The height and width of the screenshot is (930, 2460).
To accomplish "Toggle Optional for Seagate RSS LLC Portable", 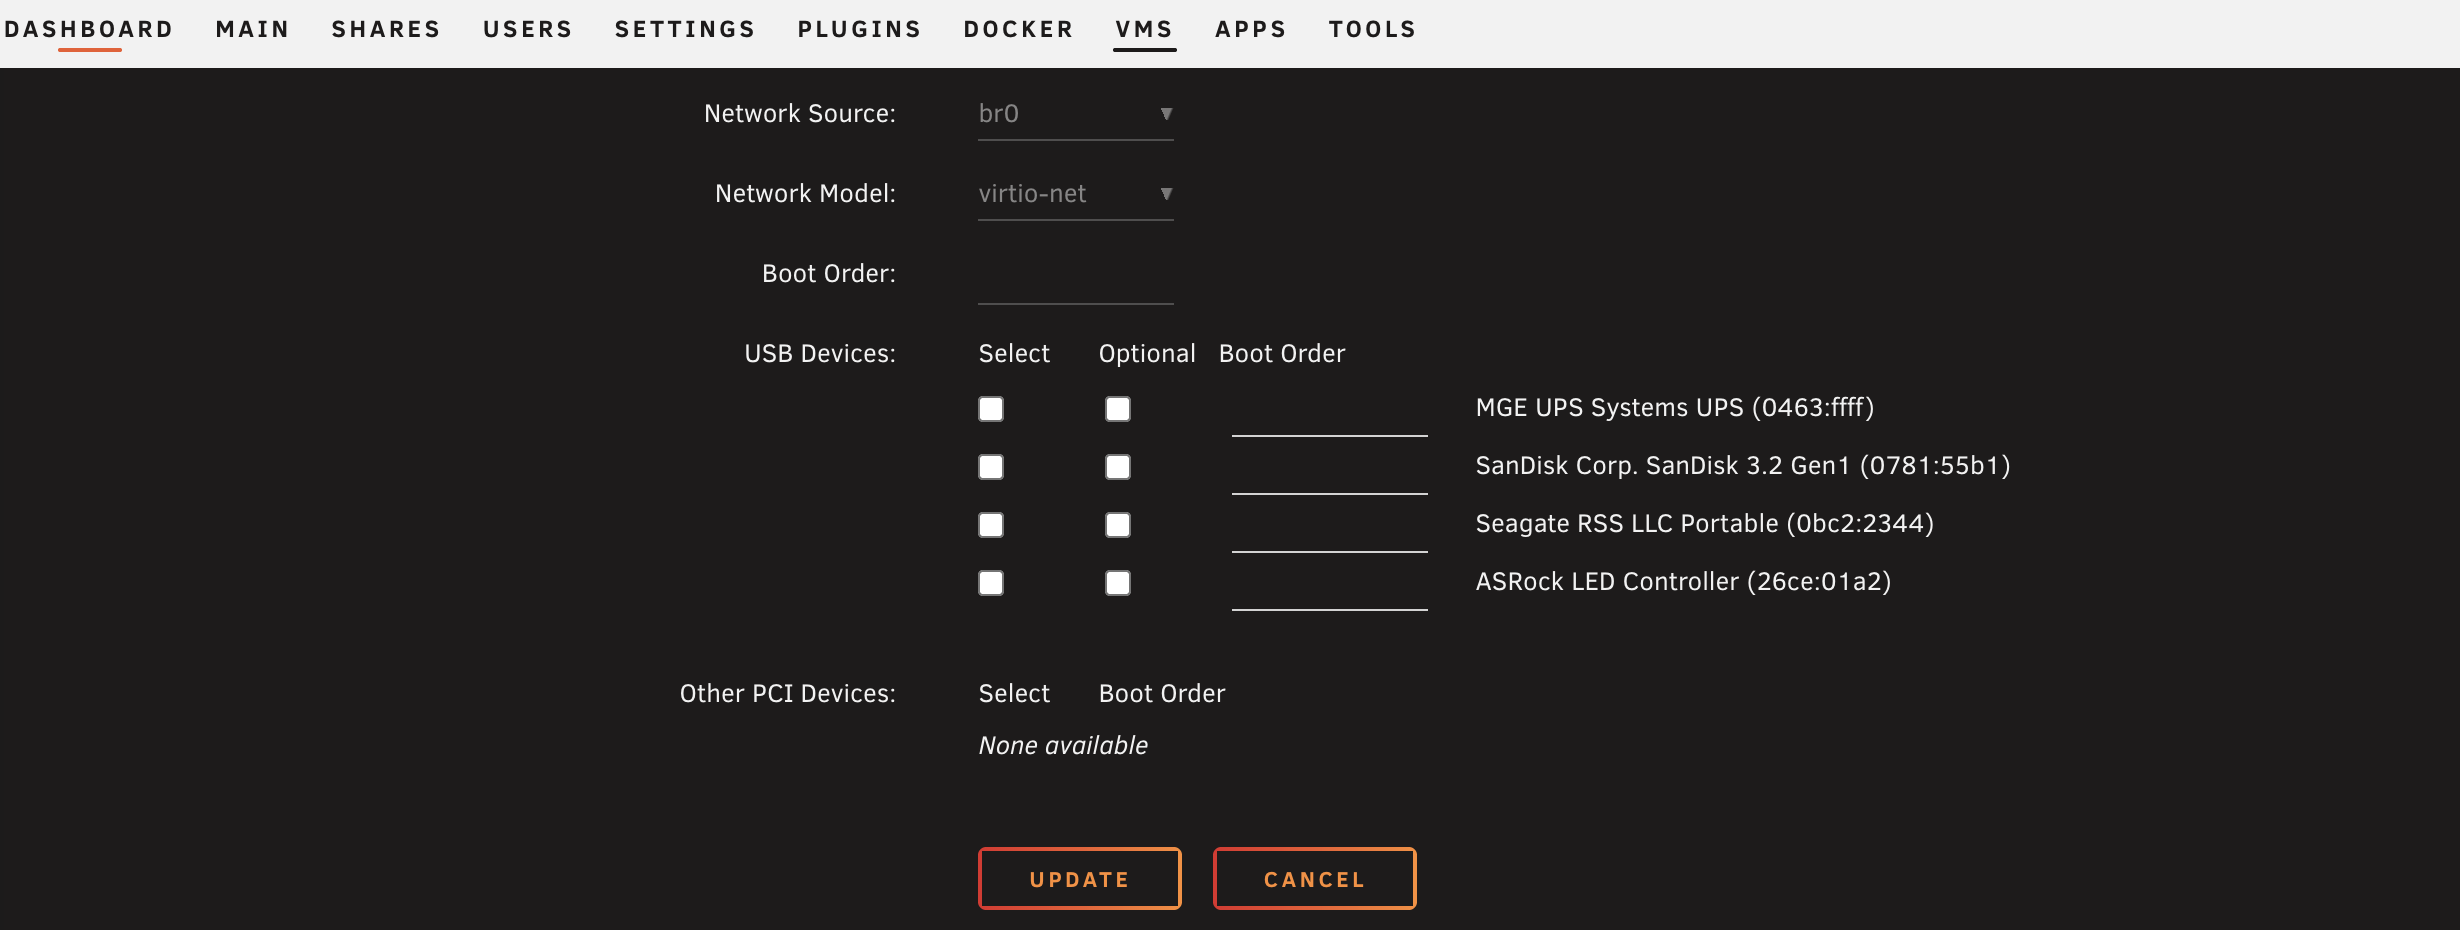I will click(x=1118, y=525).
